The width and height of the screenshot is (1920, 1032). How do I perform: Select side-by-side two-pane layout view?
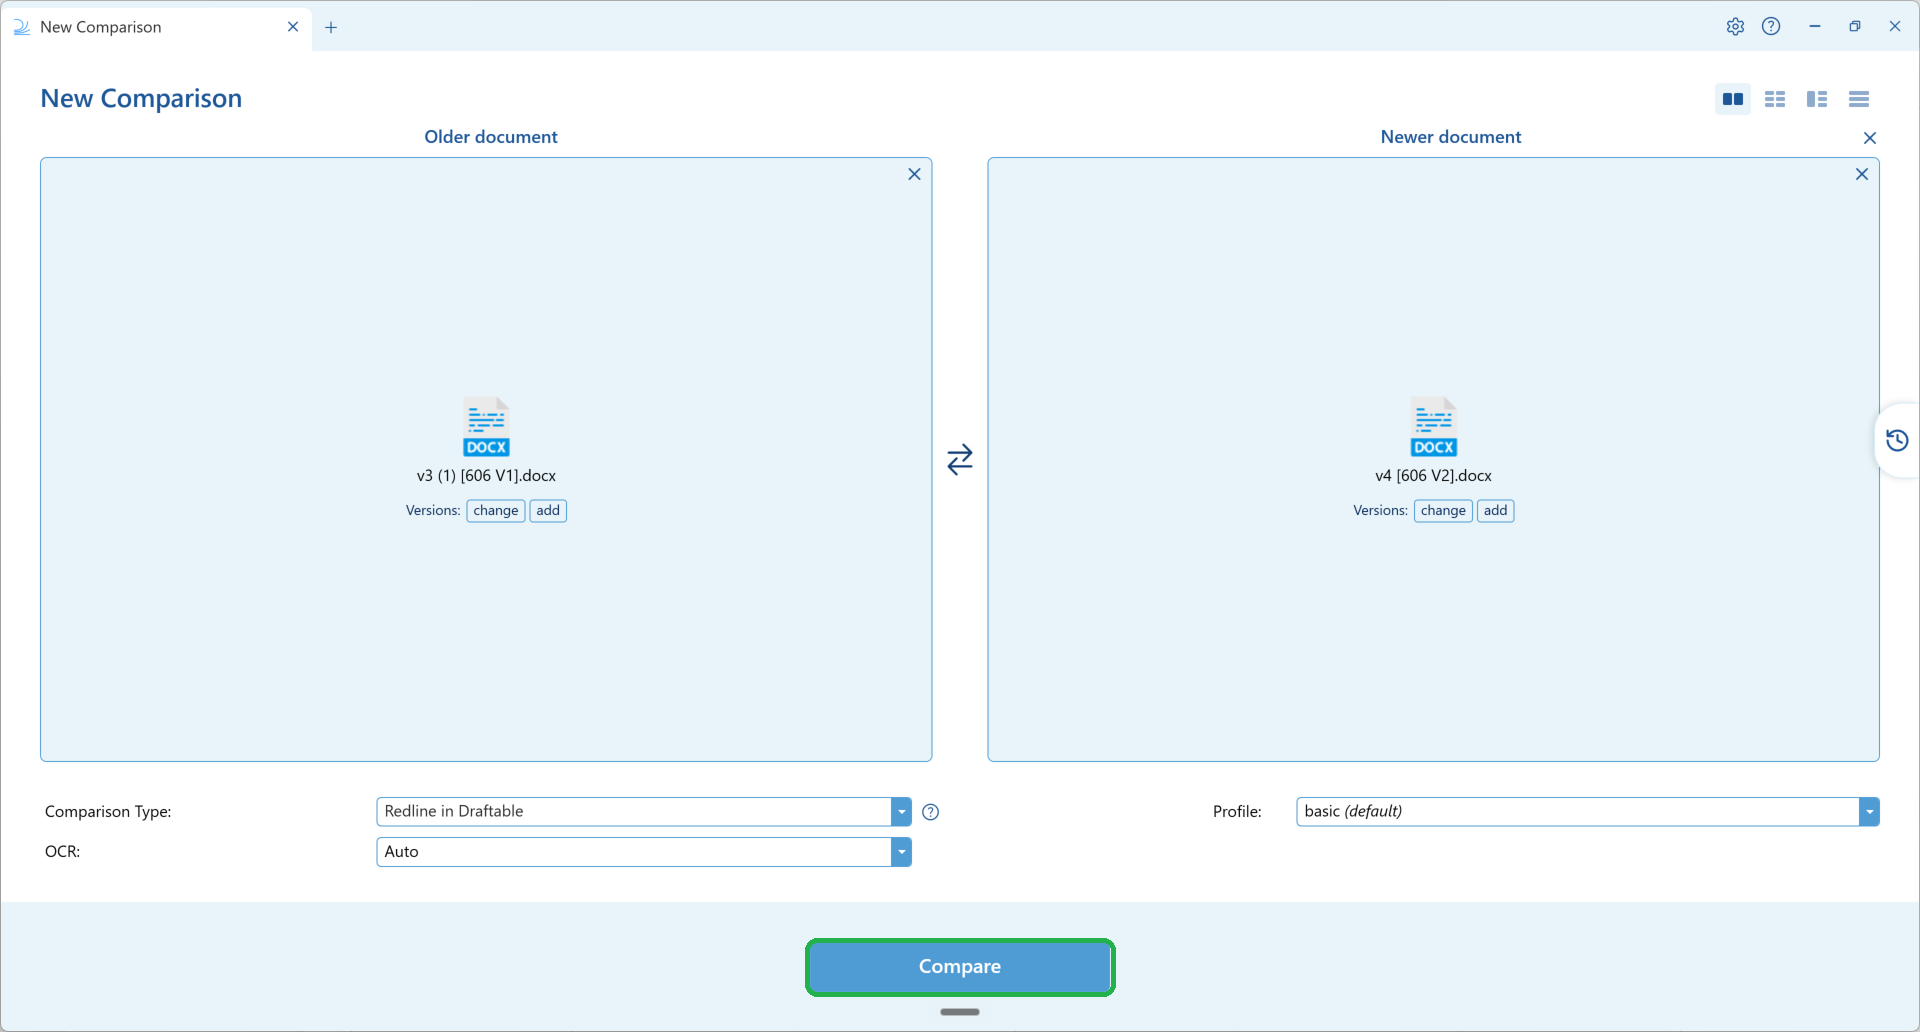[1733, 99]
